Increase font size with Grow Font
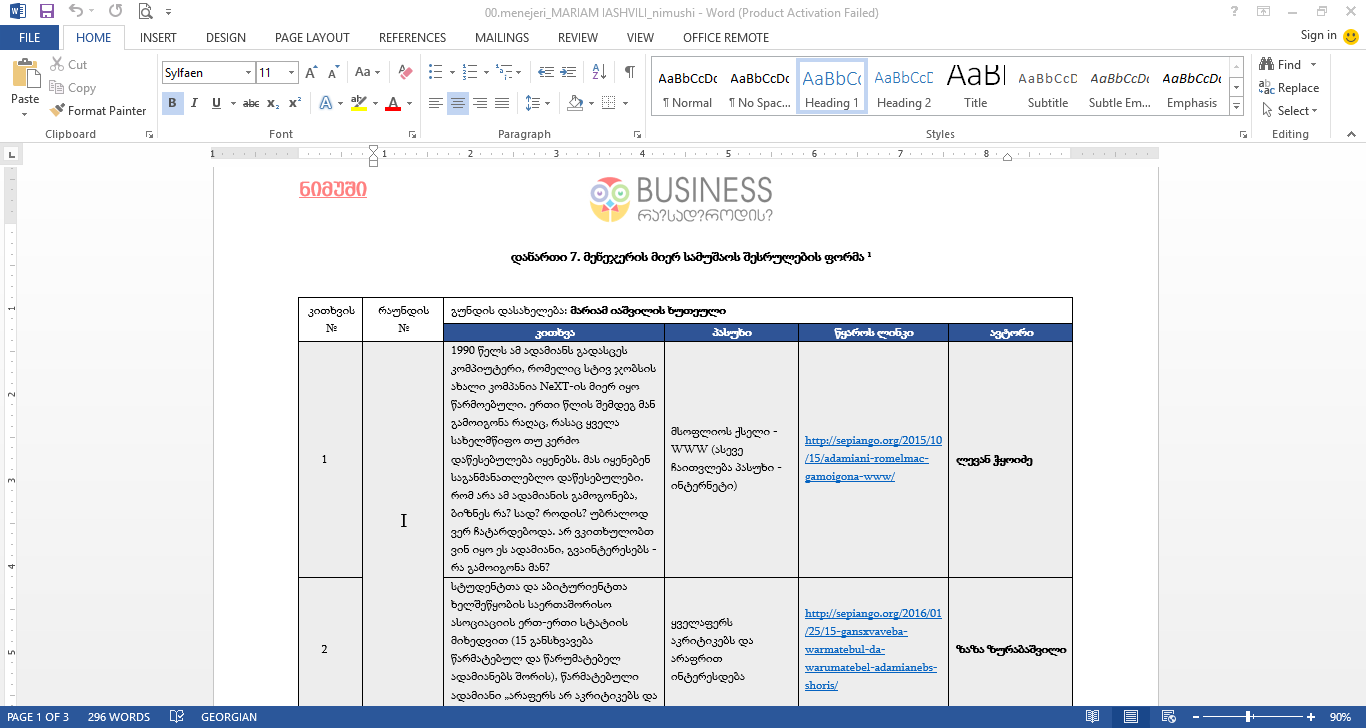 point(311,72)
